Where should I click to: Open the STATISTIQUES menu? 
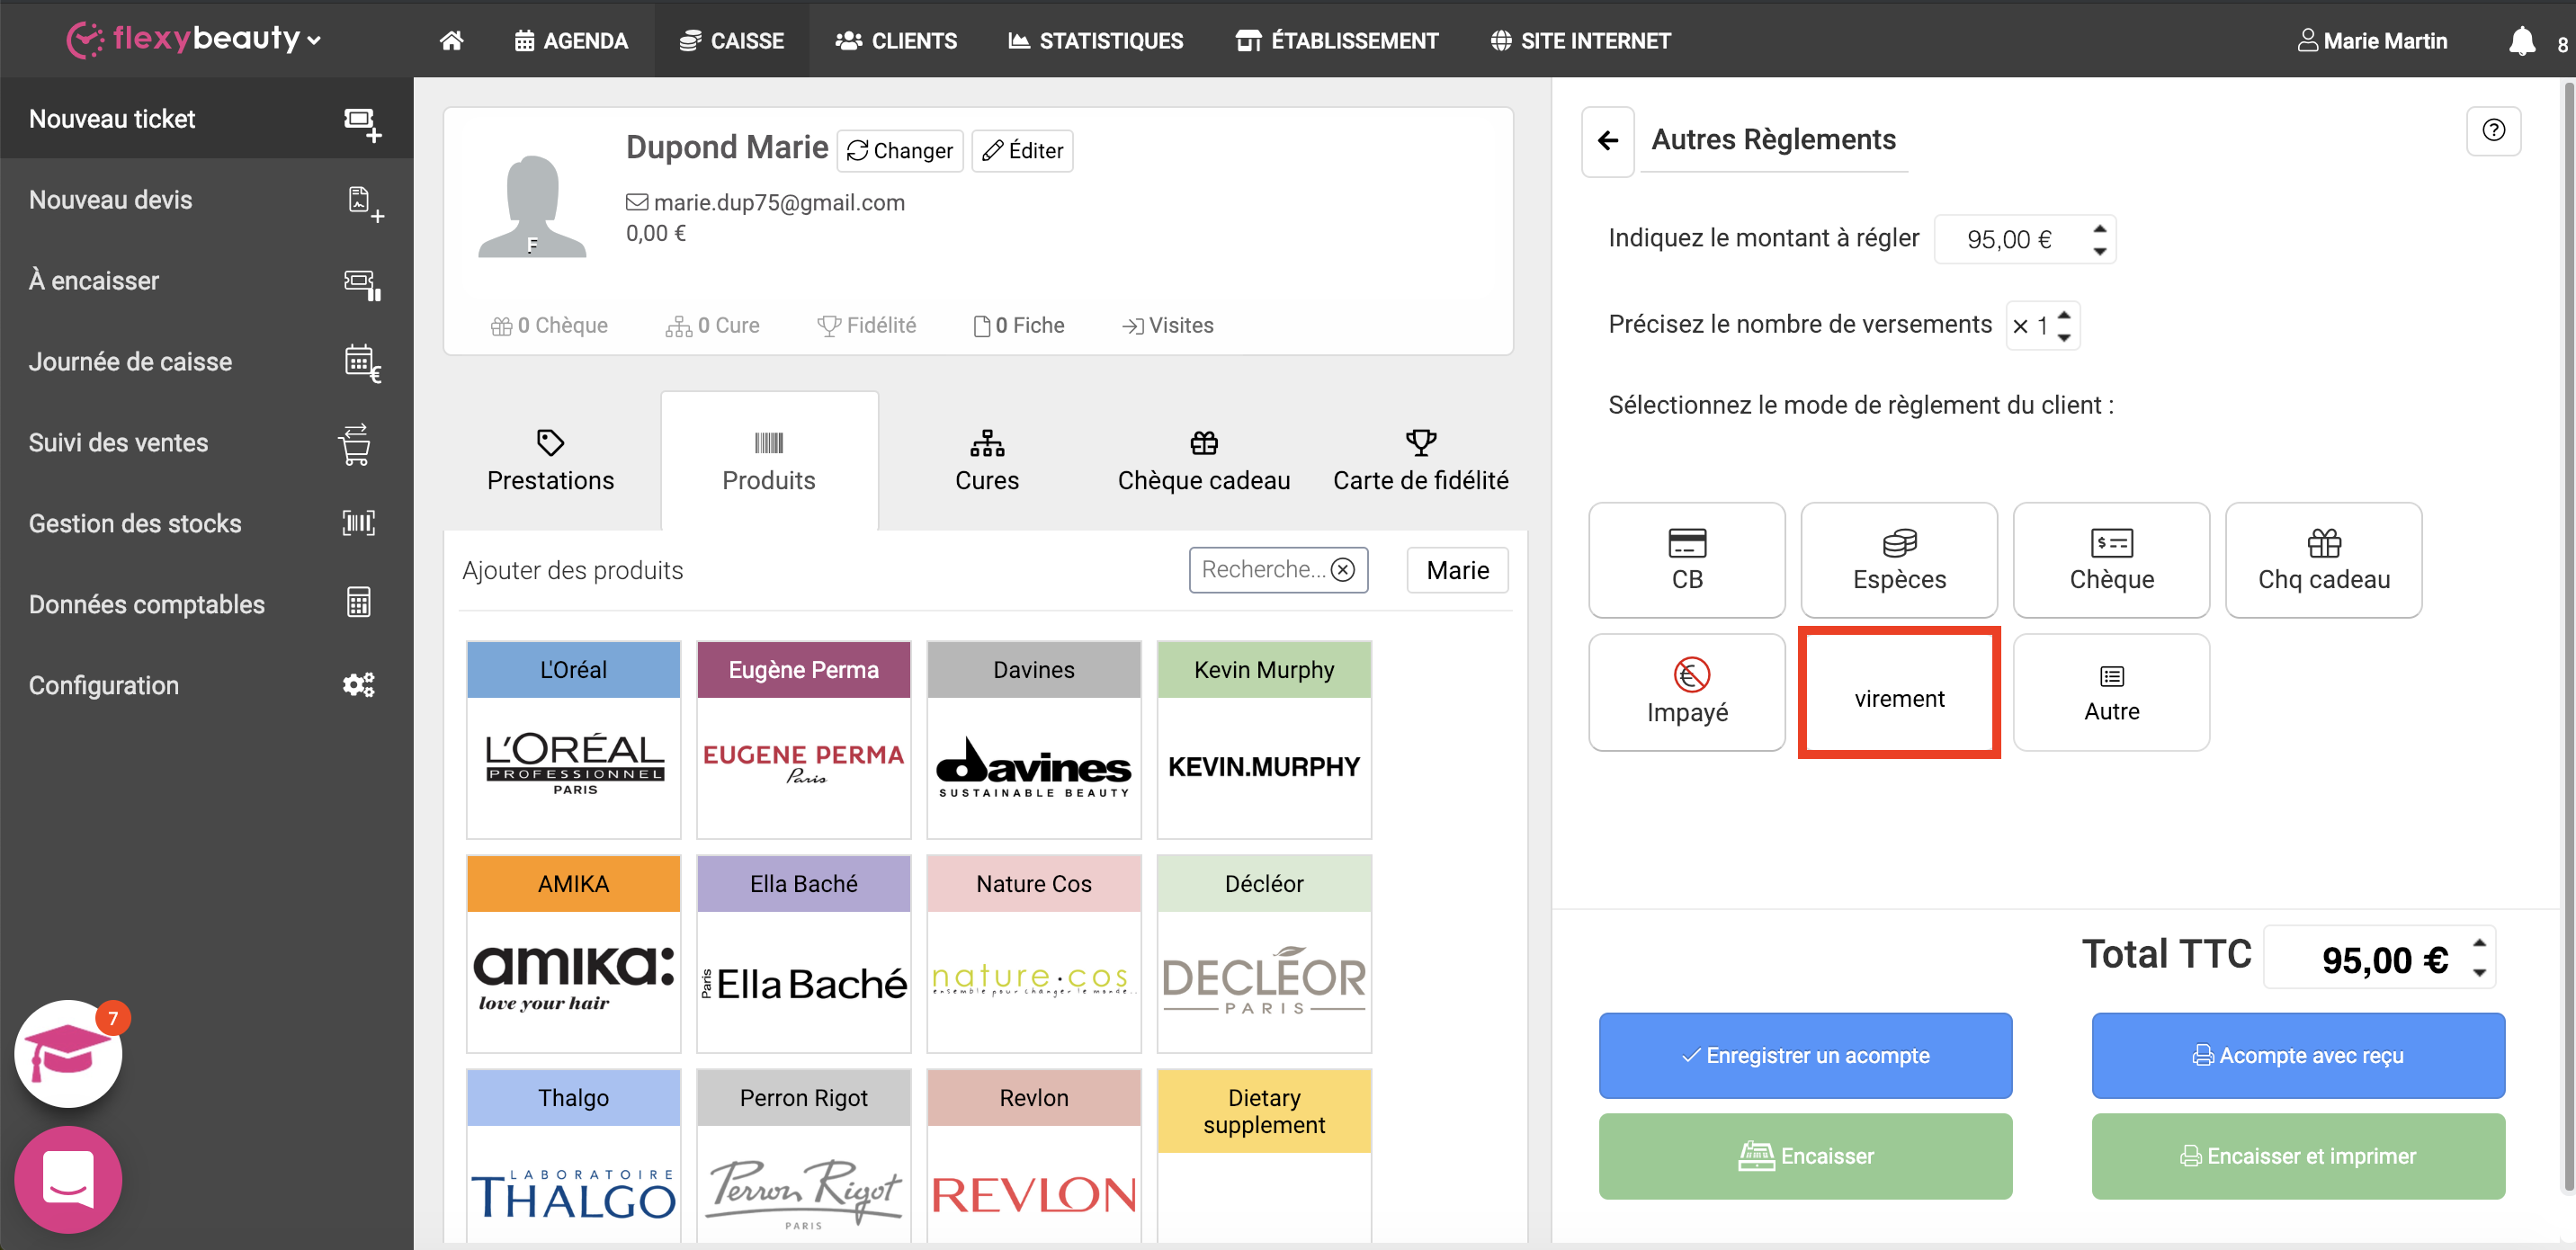(x=1095, y=41)
